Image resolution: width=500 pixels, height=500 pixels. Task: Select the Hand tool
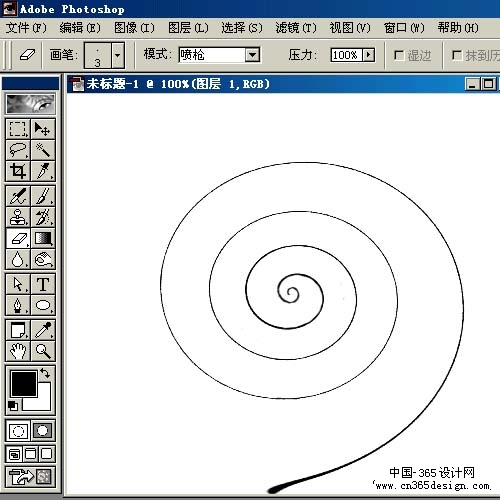[18, 351]
